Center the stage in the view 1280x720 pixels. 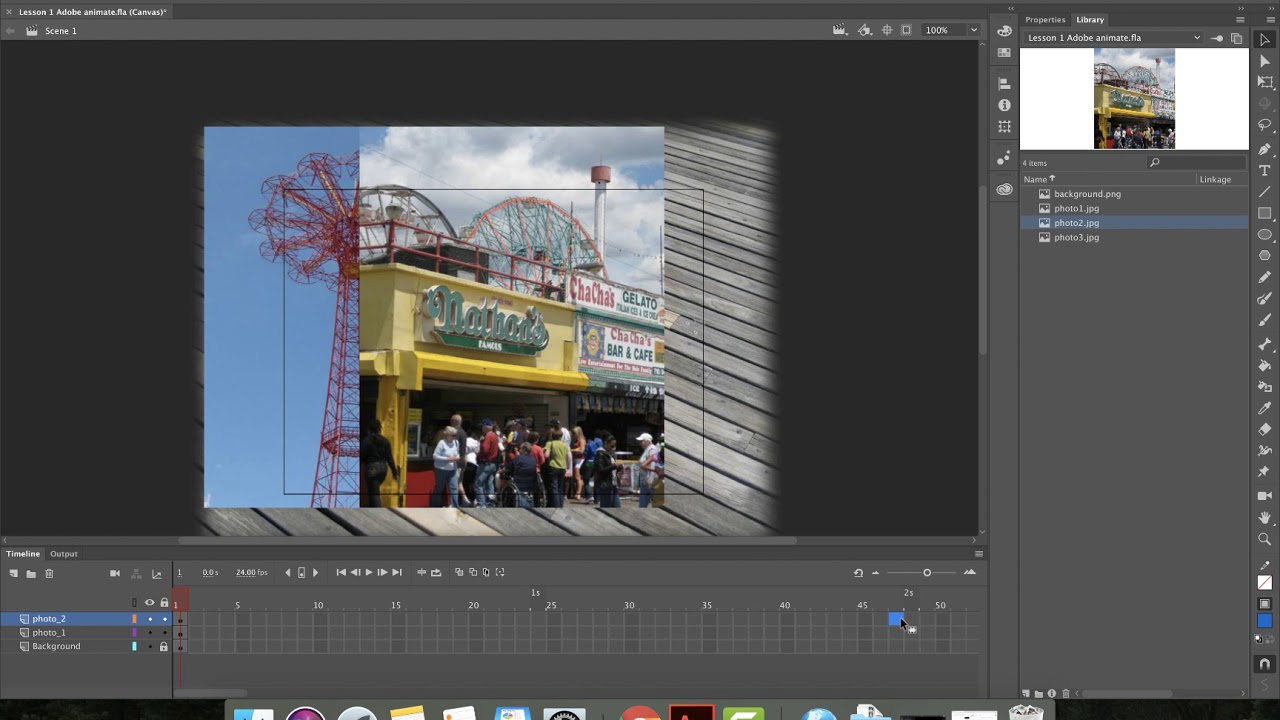887,30
